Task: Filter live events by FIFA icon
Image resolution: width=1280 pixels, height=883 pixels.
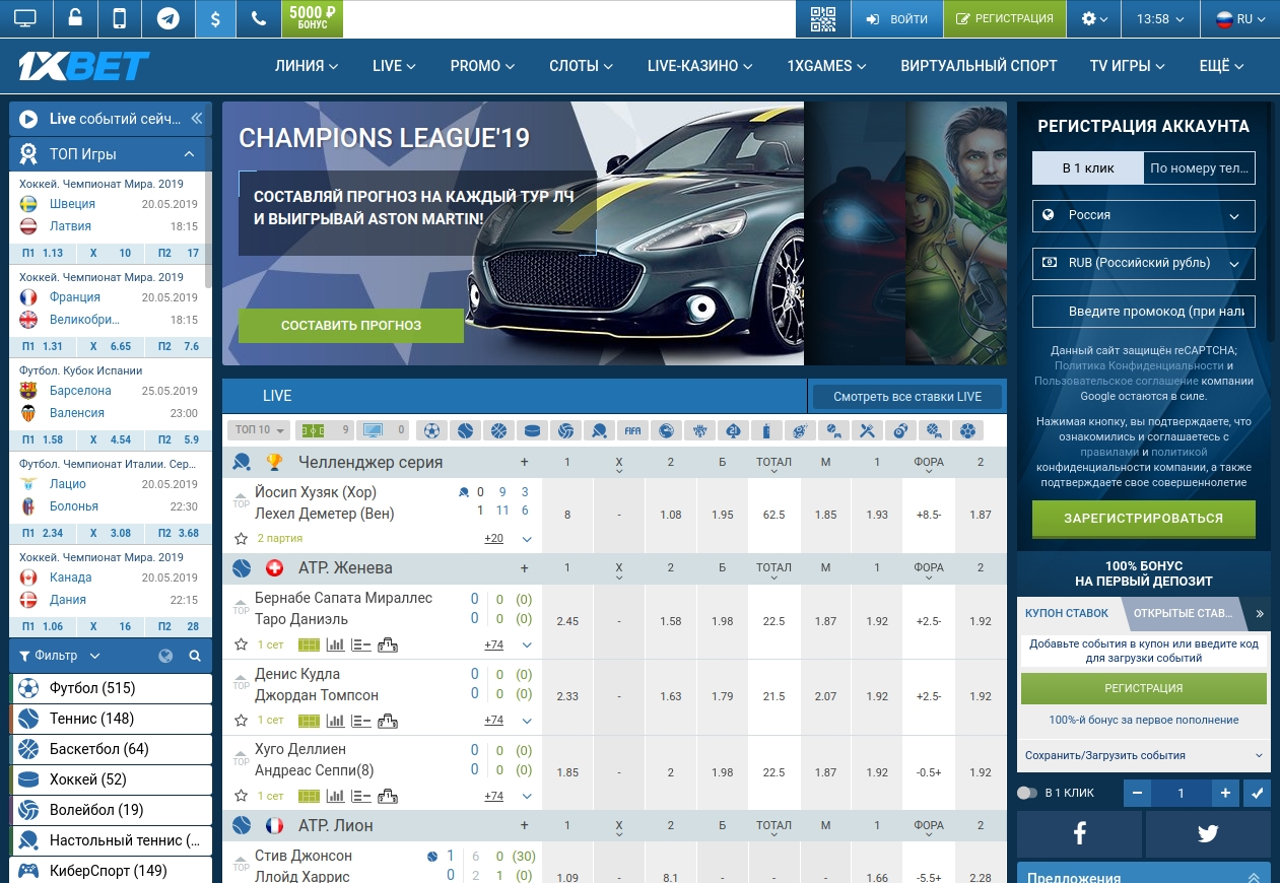Action: [633, 431]
